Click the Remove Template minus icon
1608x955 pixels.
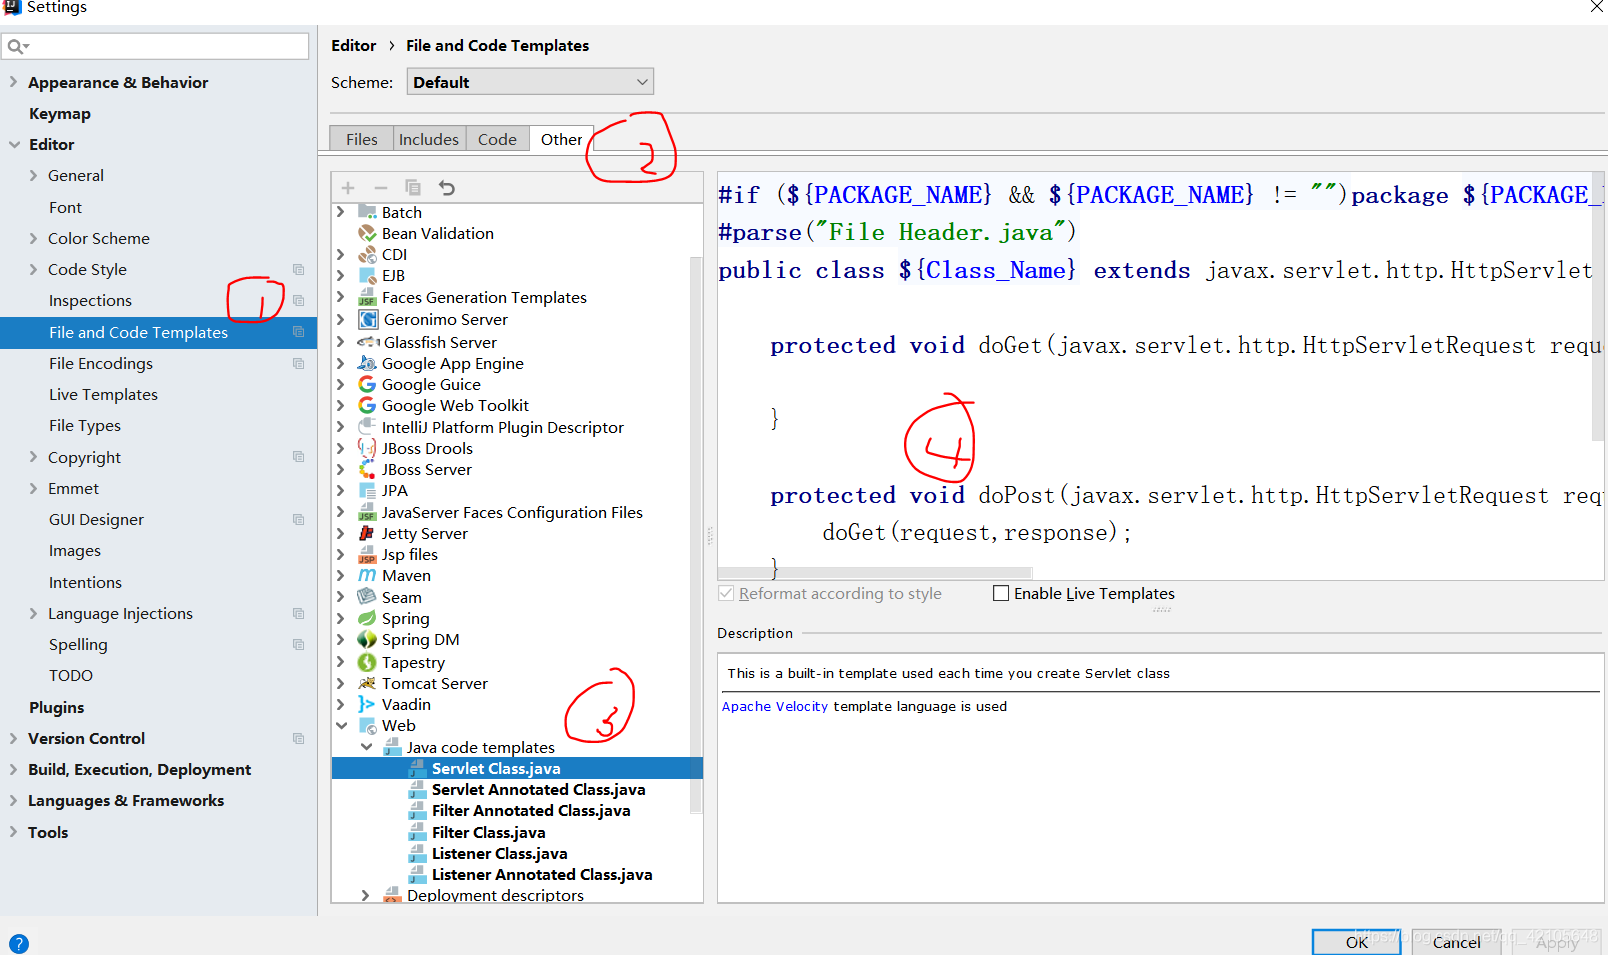click(380, 188)
